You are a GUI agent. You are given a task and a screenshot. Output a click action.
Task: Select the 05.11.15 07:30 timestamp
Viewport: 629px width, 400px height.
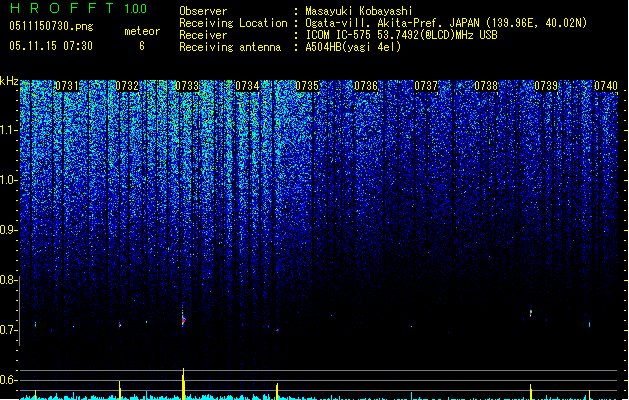tap(50, 46)
